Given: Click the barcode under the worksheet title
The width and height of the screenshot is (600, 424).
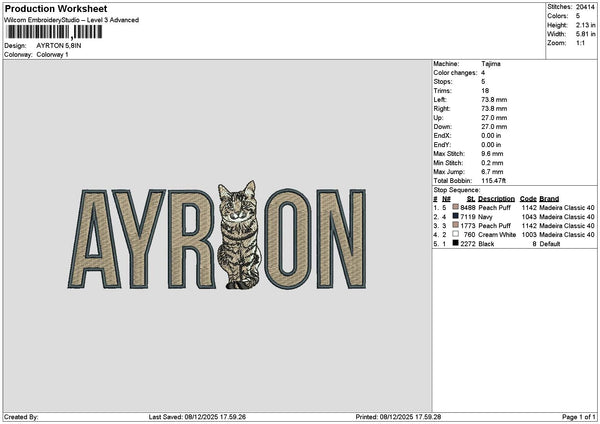Looking at the screenshot, I should [x=54, y=32].
